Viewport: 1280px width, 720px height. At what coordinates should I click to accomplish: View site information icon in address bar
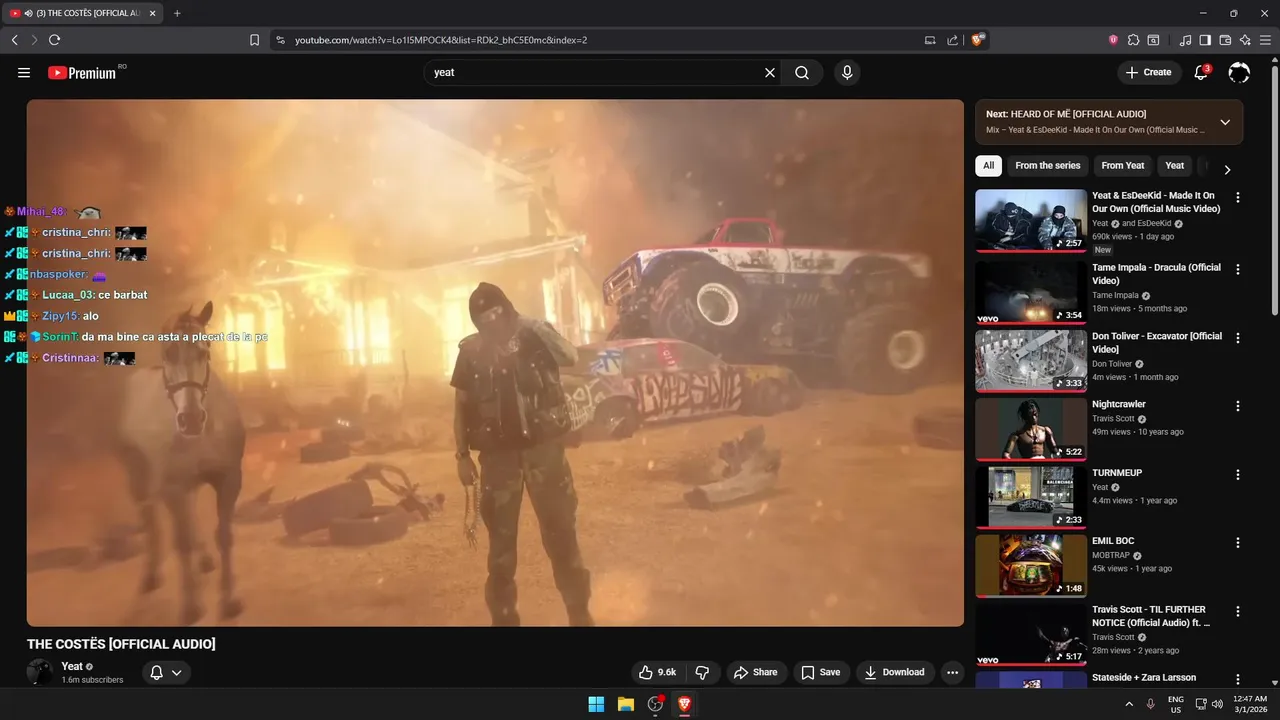[x=280, y=40]
